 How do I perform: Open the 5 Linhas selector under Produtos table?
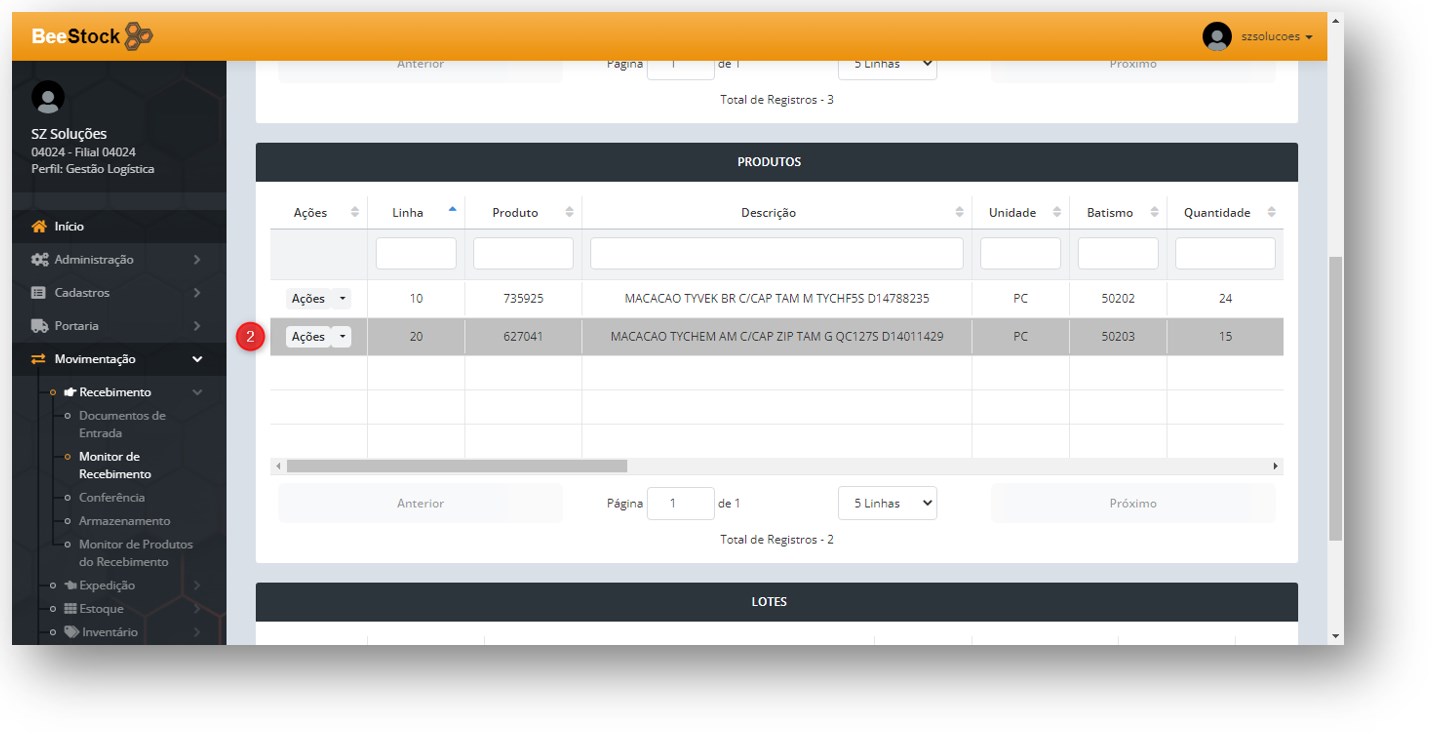click(x=887, y=503)
